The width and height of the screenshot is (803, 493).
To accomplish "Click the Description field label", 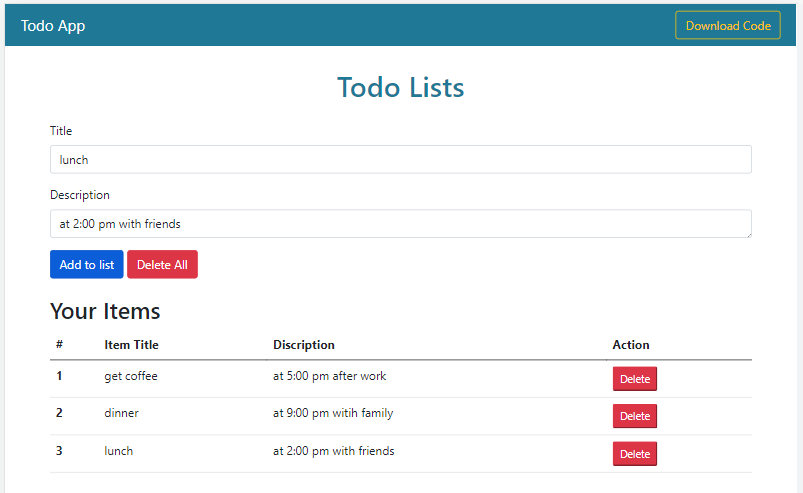I will [80, 195].
